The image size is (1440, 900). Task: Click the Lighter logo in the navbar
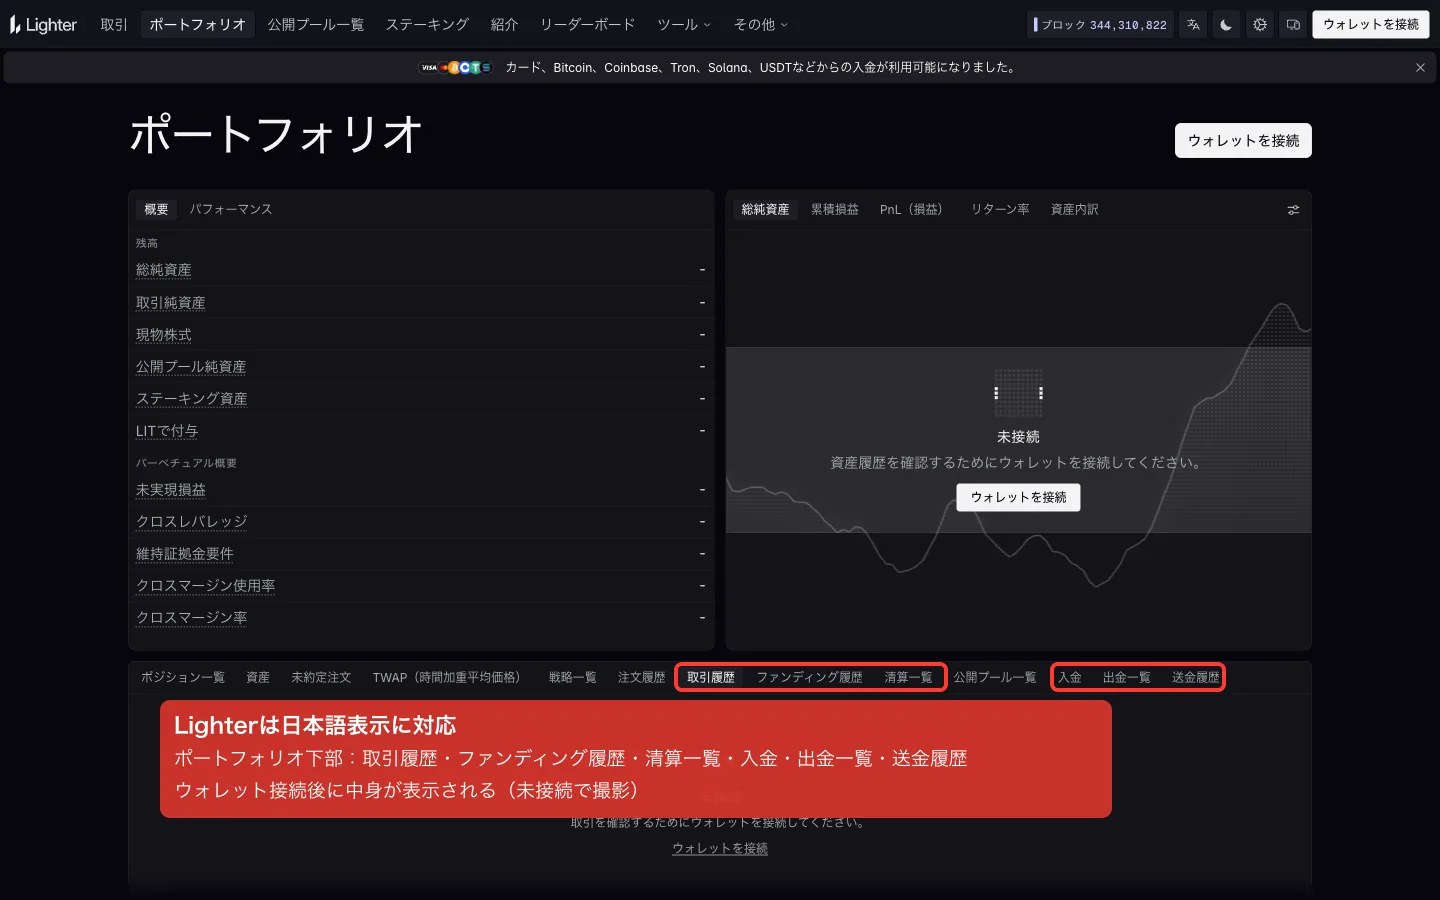(x=44, y=25)
